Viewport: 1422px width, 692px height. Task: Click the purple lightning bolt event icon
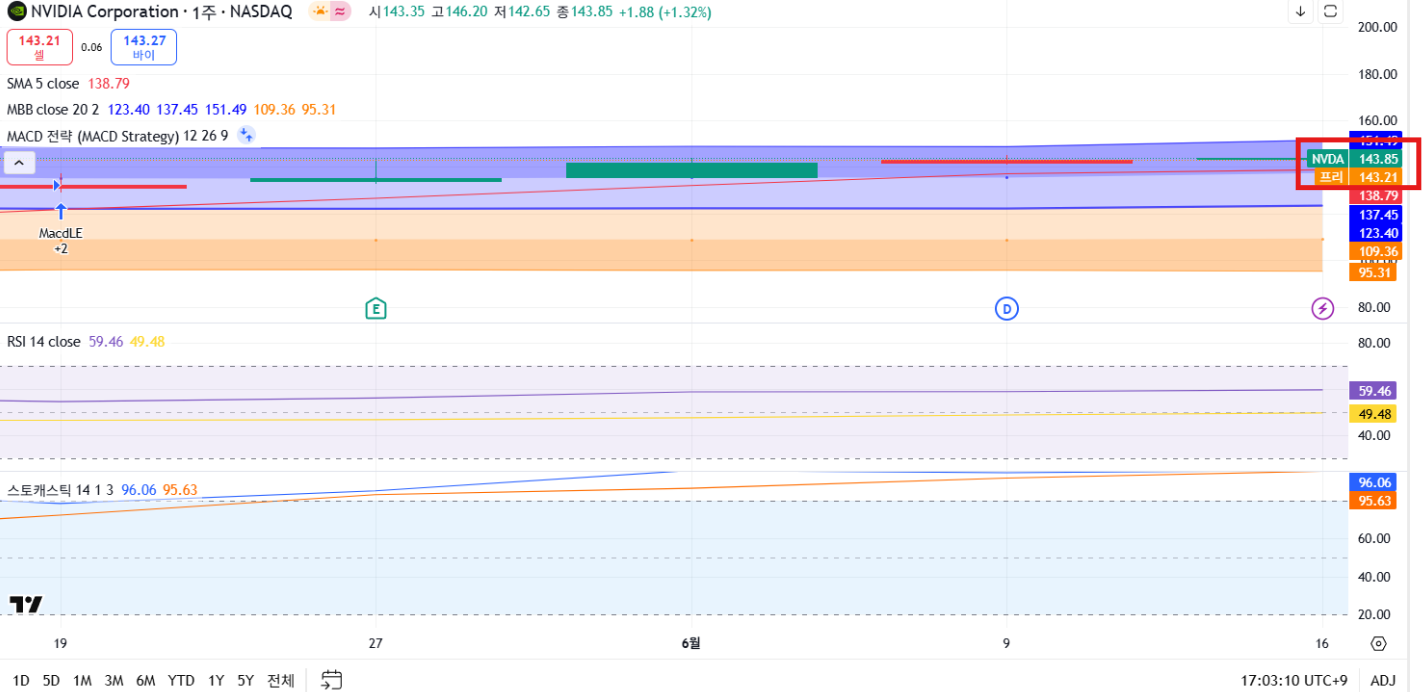tap(1323, 308)
